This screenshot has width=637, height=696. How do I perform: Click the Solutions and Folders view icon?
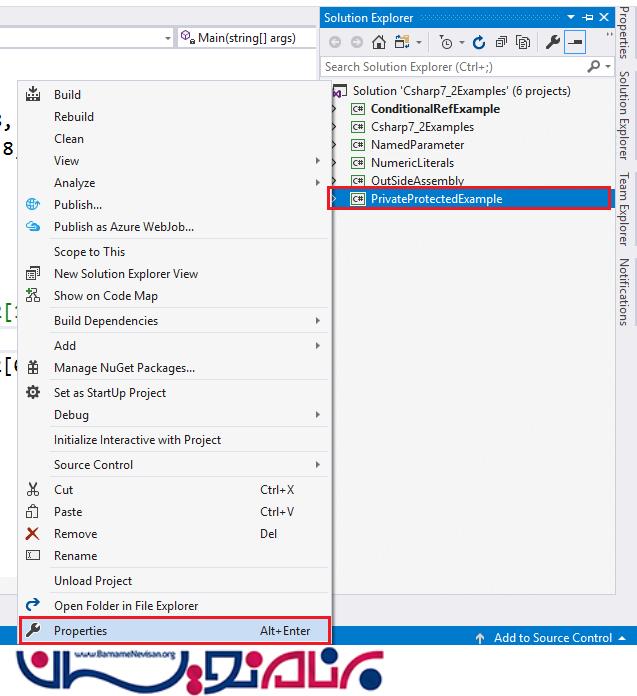coord(401,42)
